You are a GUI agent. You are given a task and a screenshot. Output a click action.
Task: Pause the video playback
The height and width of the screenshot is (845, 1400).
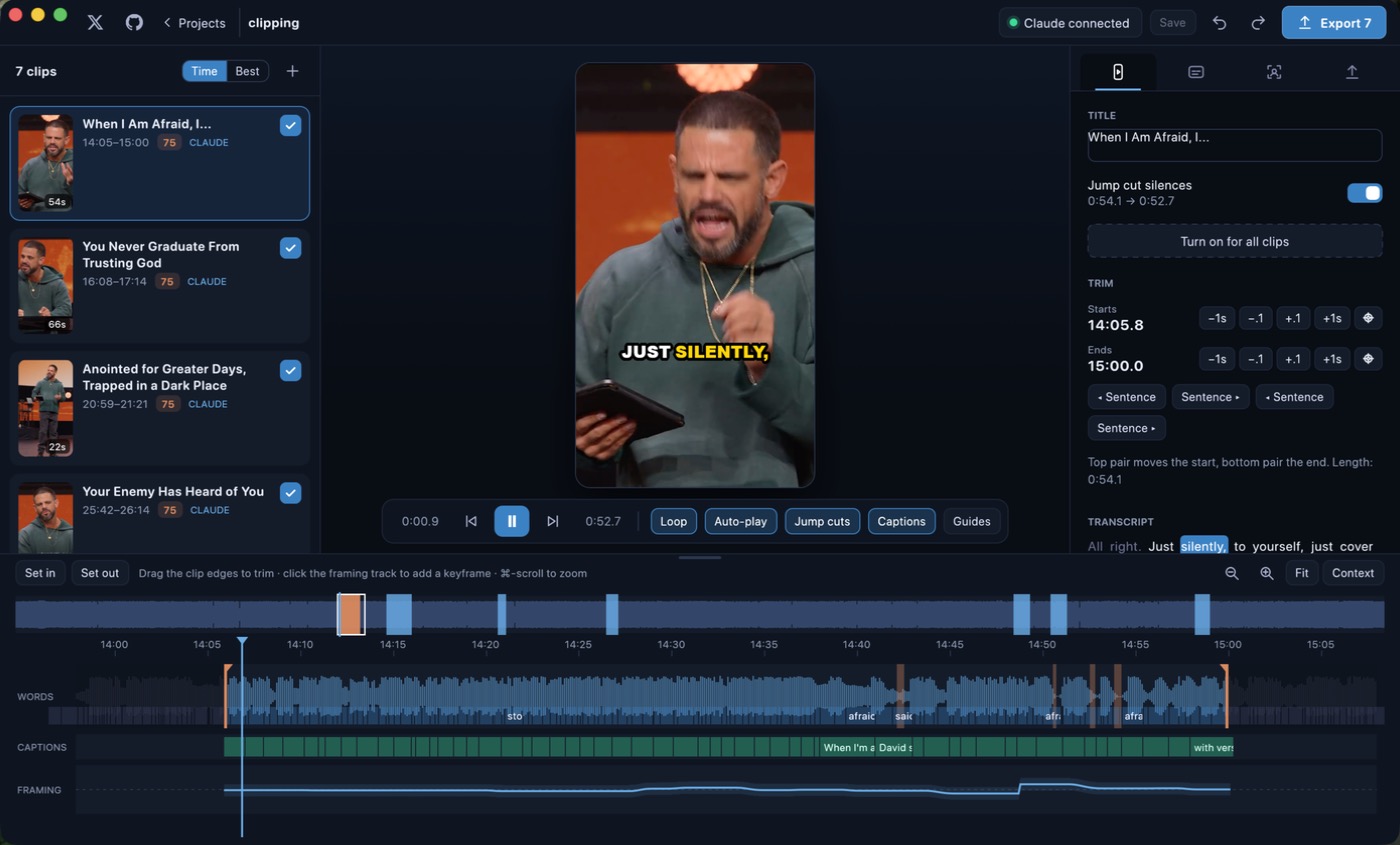pos(511,521)
